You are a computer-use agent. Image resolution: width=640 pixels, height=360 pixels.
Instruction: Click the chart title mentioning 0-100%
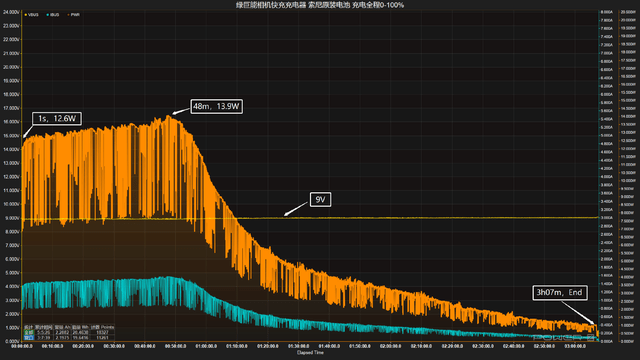pyautogui.click(x=320, y=5)
